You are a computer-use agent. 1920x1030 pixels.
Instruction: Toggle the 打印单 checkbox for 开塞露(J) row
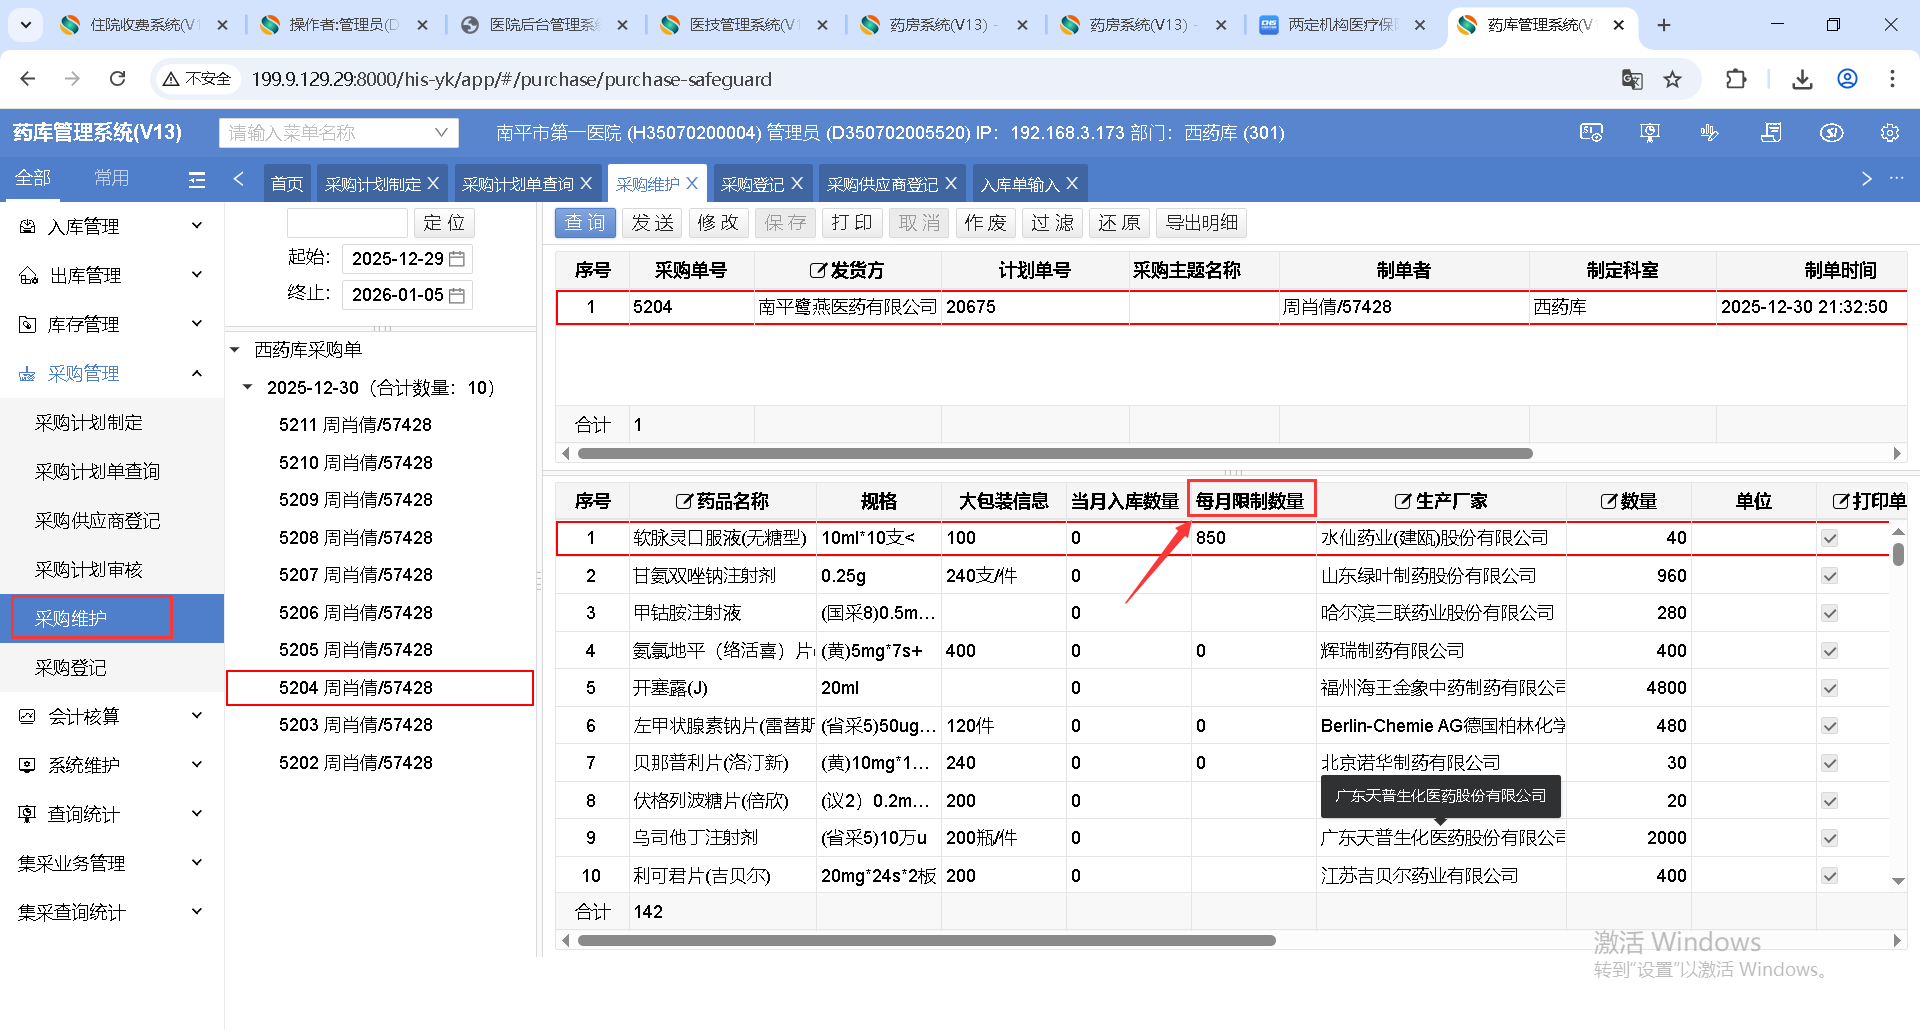(x=1829, y=688)
